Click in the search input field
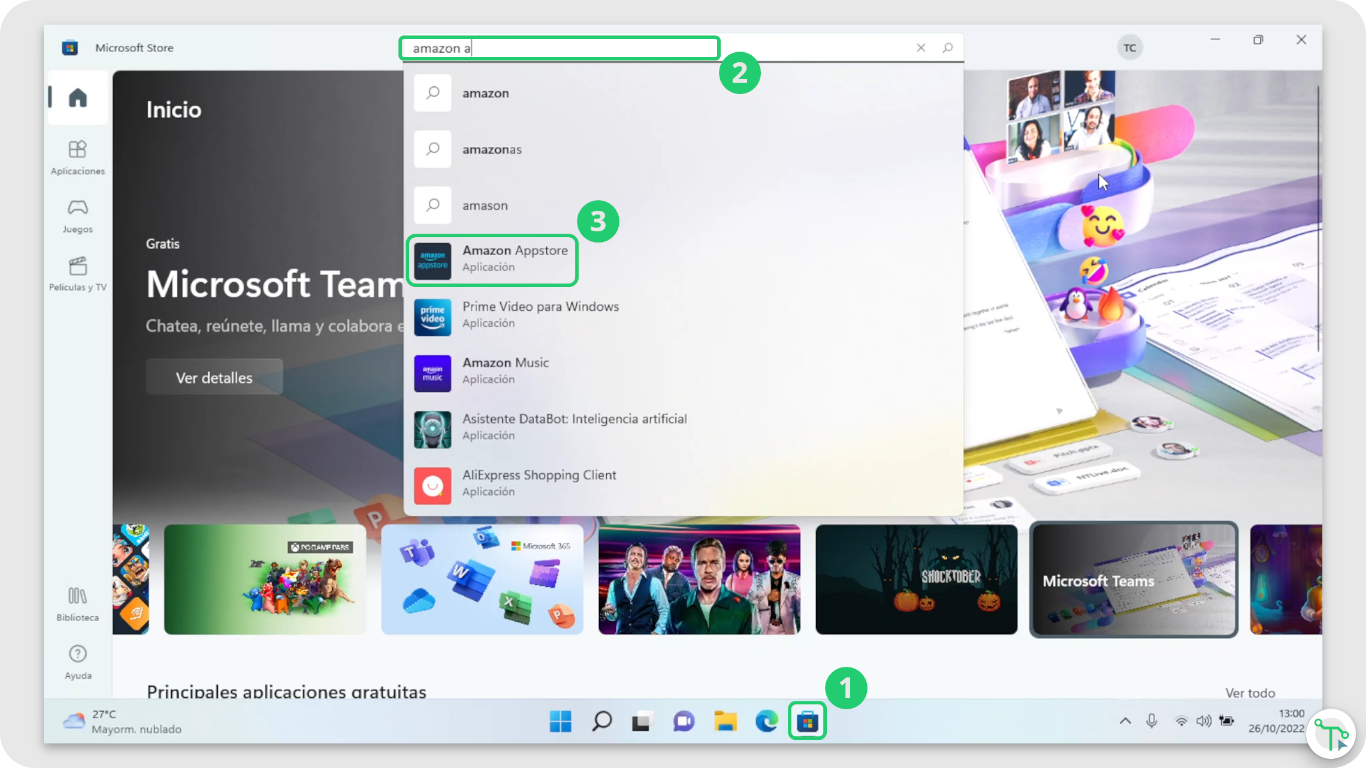This screenshot has height=768, width=1366. (560, 48)
